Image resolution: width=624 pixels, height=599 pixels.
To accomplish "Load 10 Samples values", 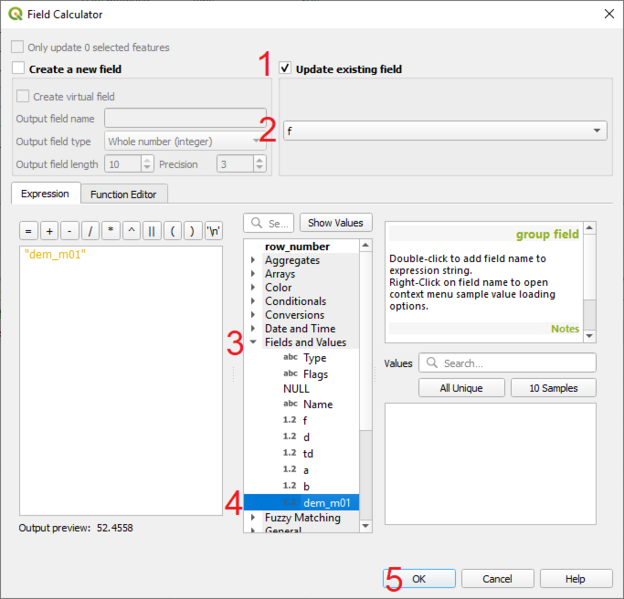I will [x=554, y=388].
